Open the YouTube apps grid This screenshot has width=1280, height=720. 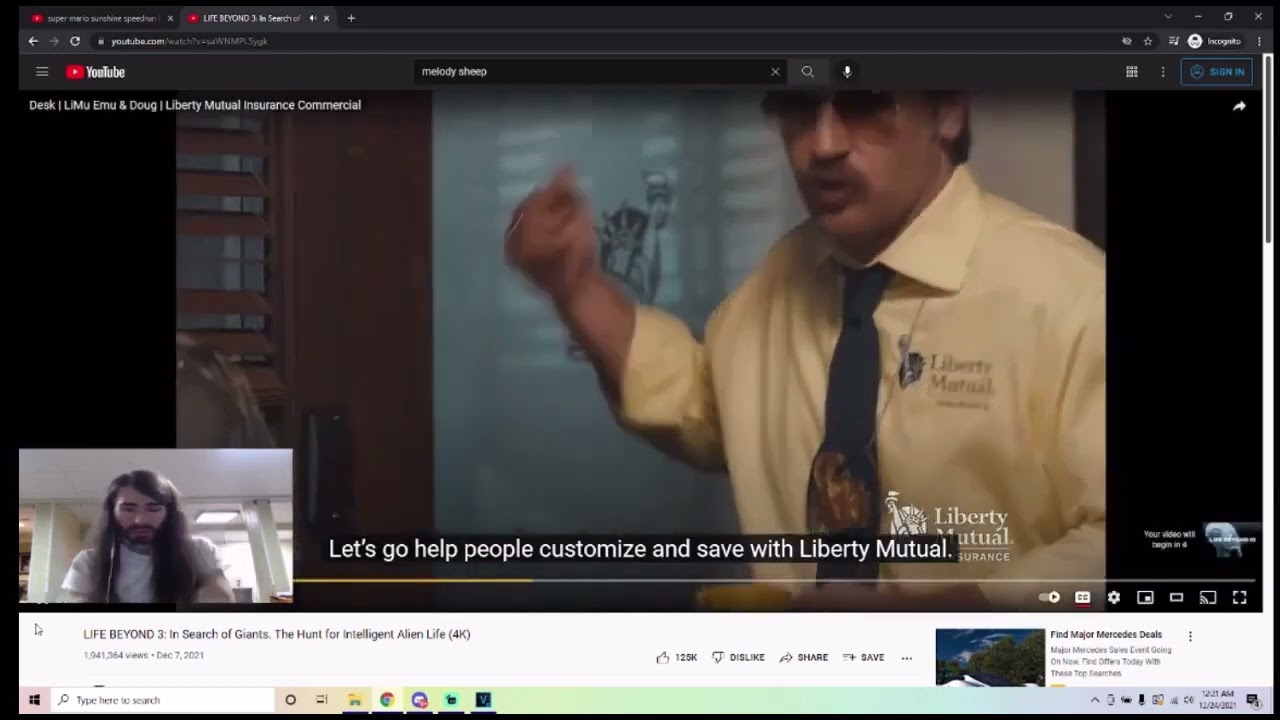(1132, 72)
